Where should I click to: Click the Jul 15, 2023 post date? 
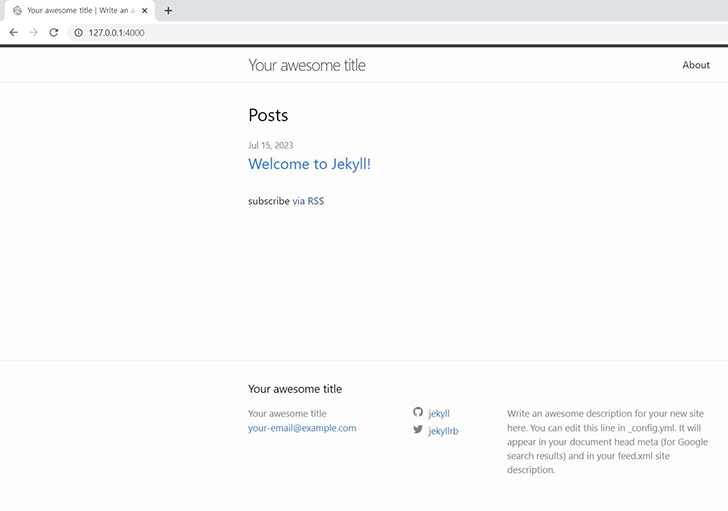271,145
